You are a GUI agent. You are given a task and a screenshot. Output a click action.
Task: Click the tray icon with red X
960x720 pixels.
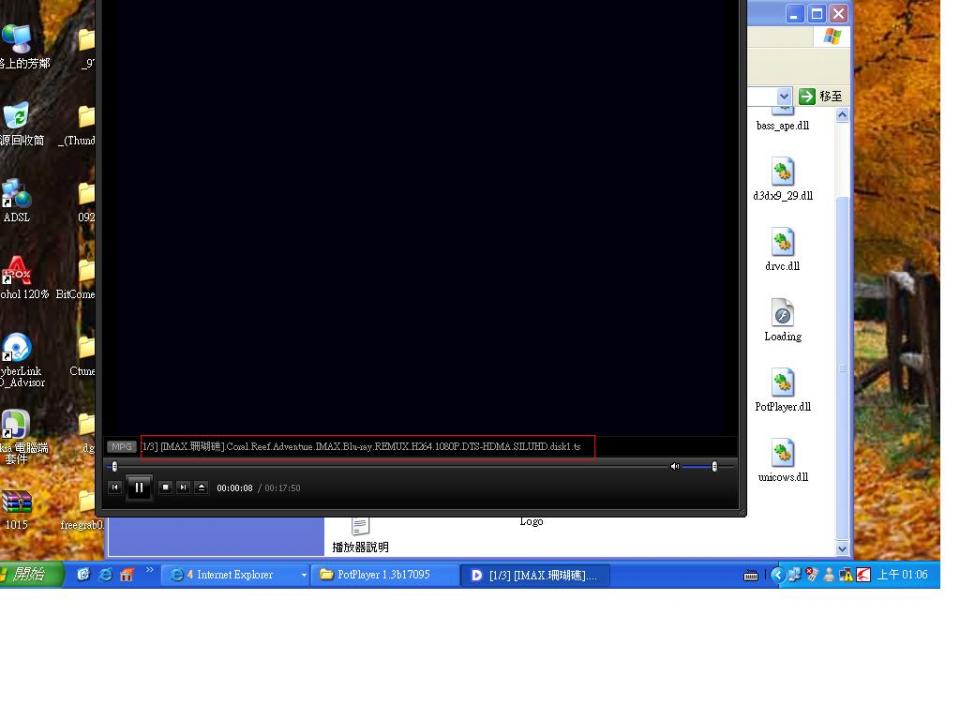pos(811,574)
